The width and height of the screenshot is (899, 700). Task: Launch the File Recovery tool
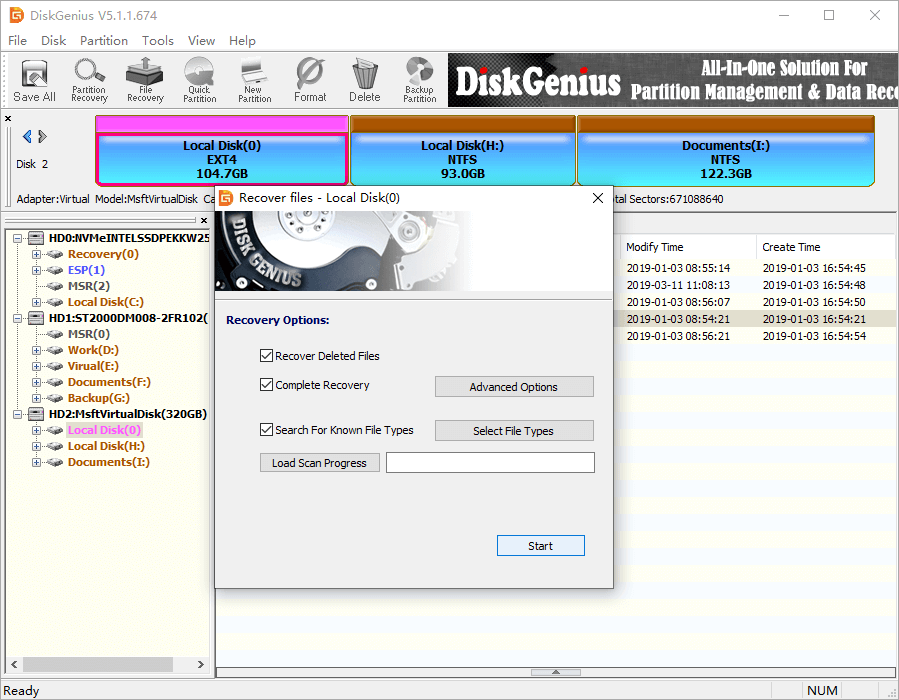(145, 80)
